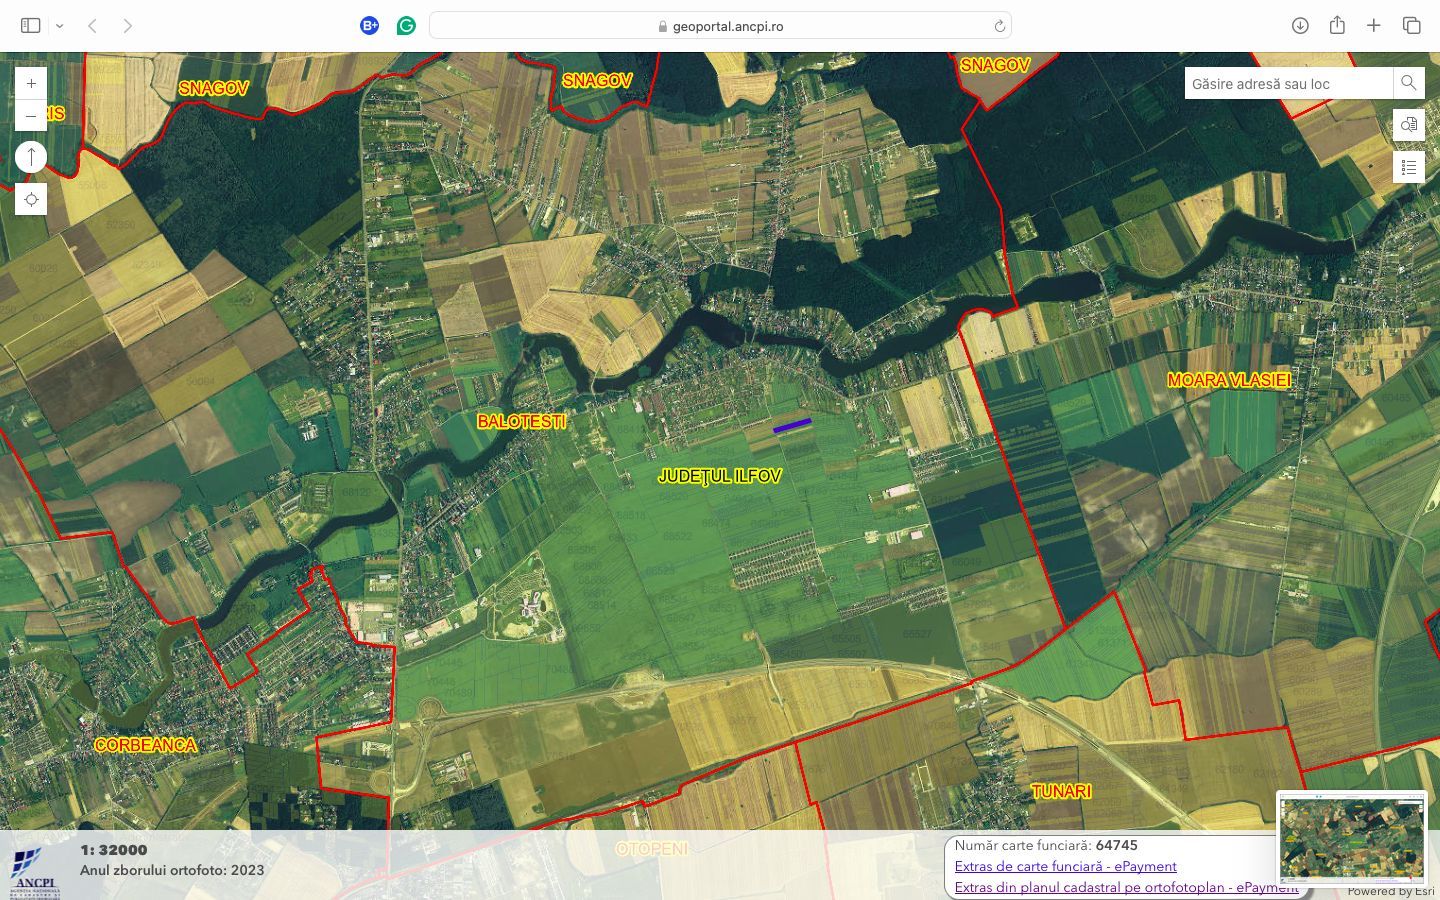Toggle the Safari sidebar
The height and width of the screenshot is (900, 1440).
tap(31, 25)
